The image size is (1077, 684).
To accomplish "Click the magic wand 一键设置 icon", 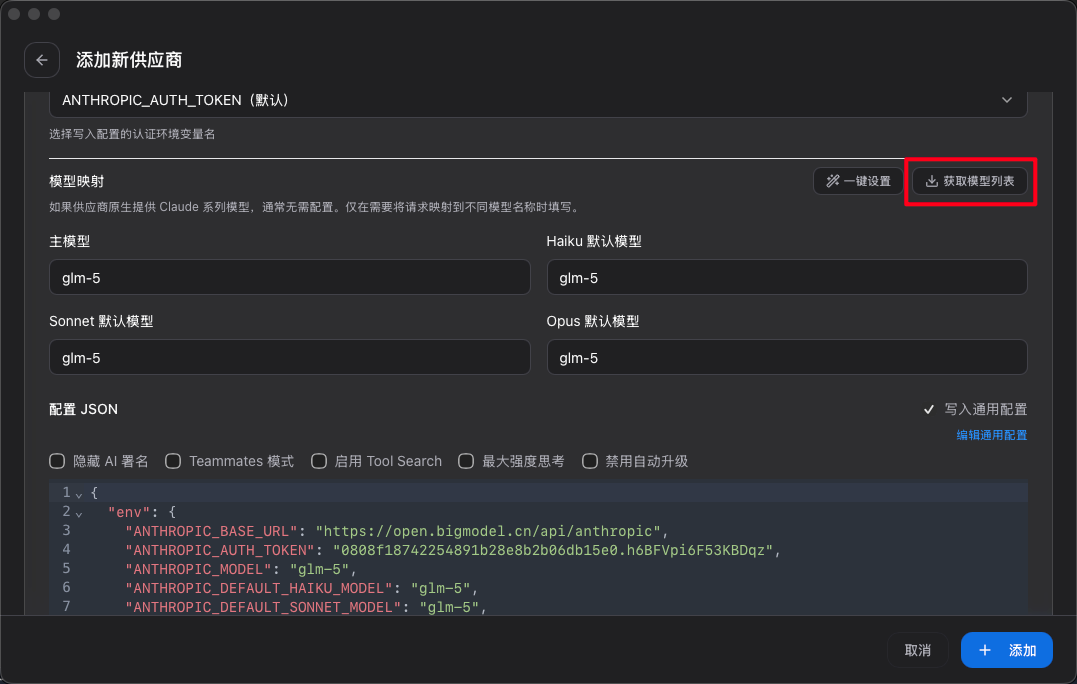I will [x=832, y=181].
